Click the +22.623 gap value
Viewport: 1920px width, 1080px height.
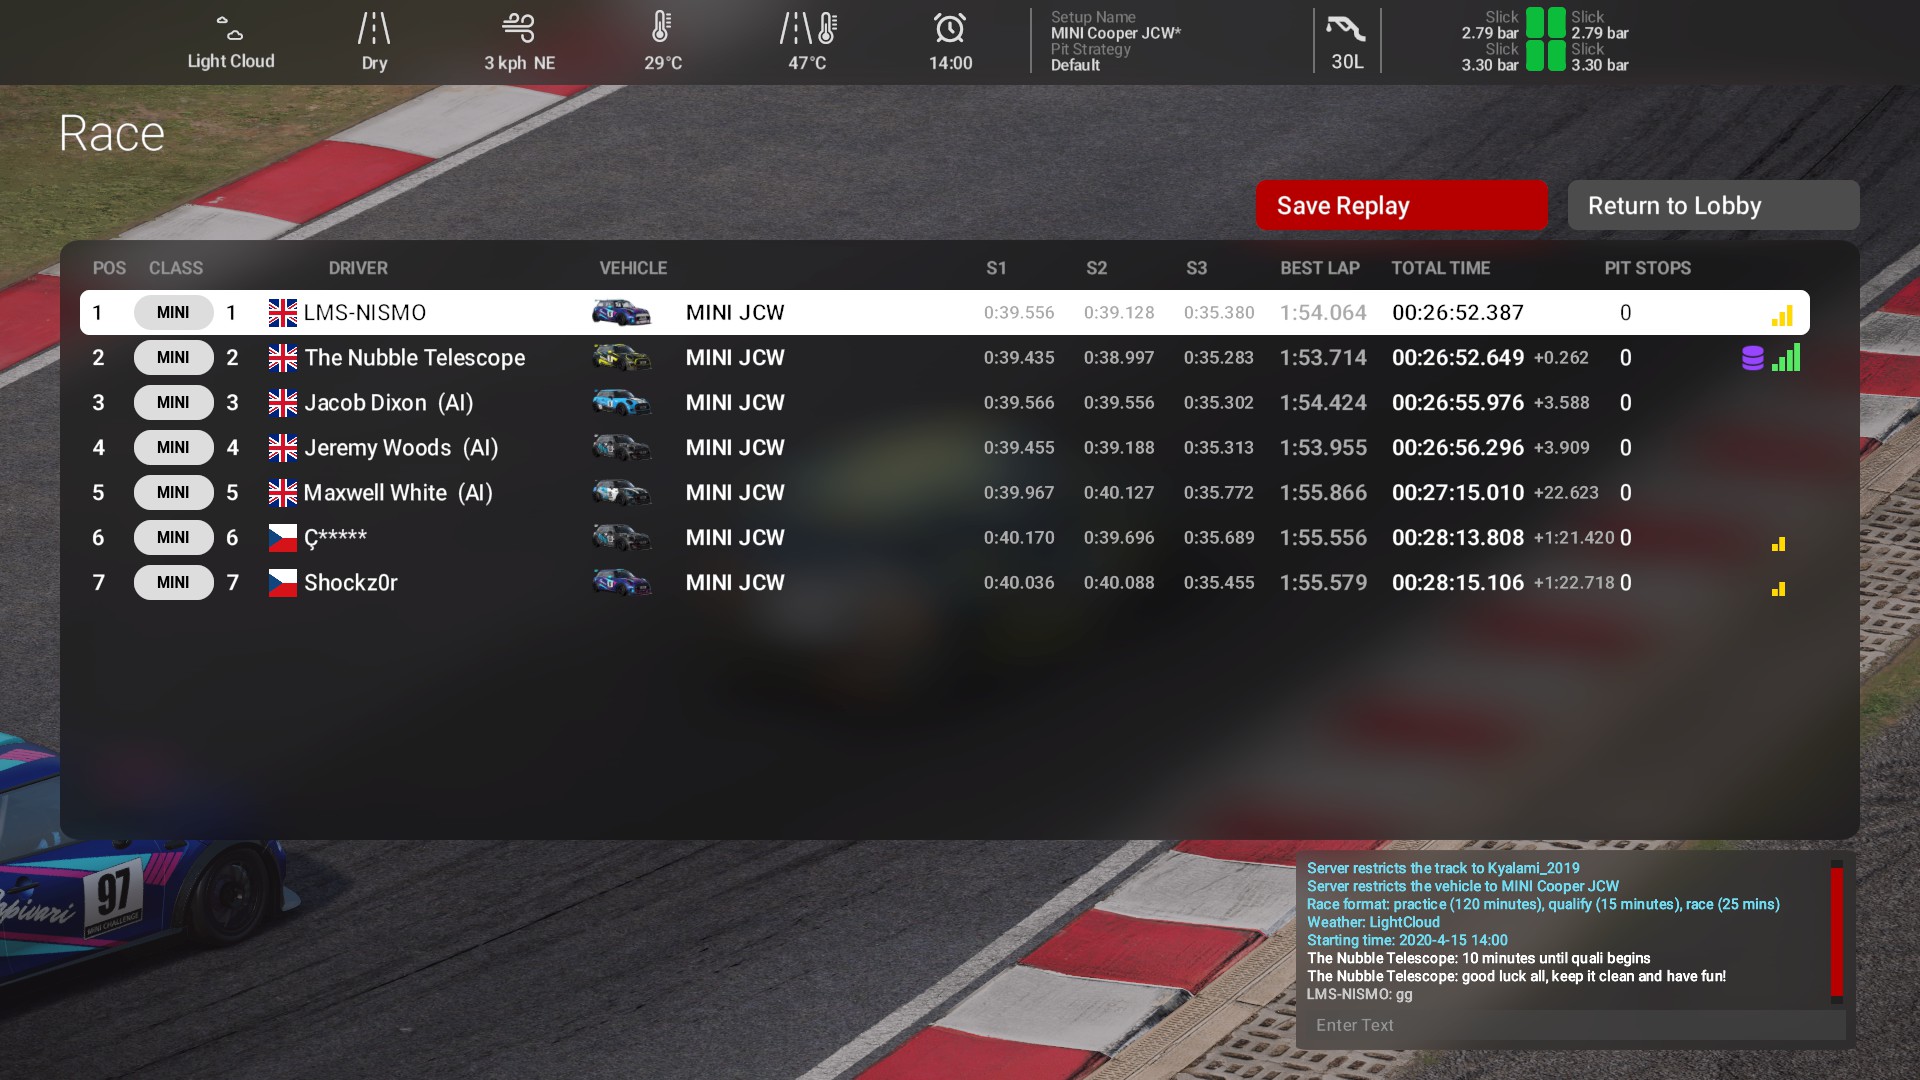pos(1566,493)
